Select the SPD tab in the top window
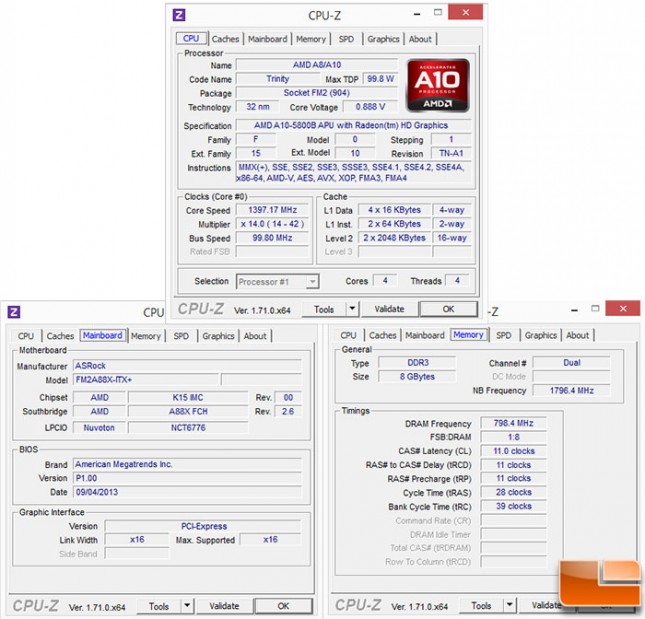The width and height of the screenshot is (645, 619). (346, 39)
